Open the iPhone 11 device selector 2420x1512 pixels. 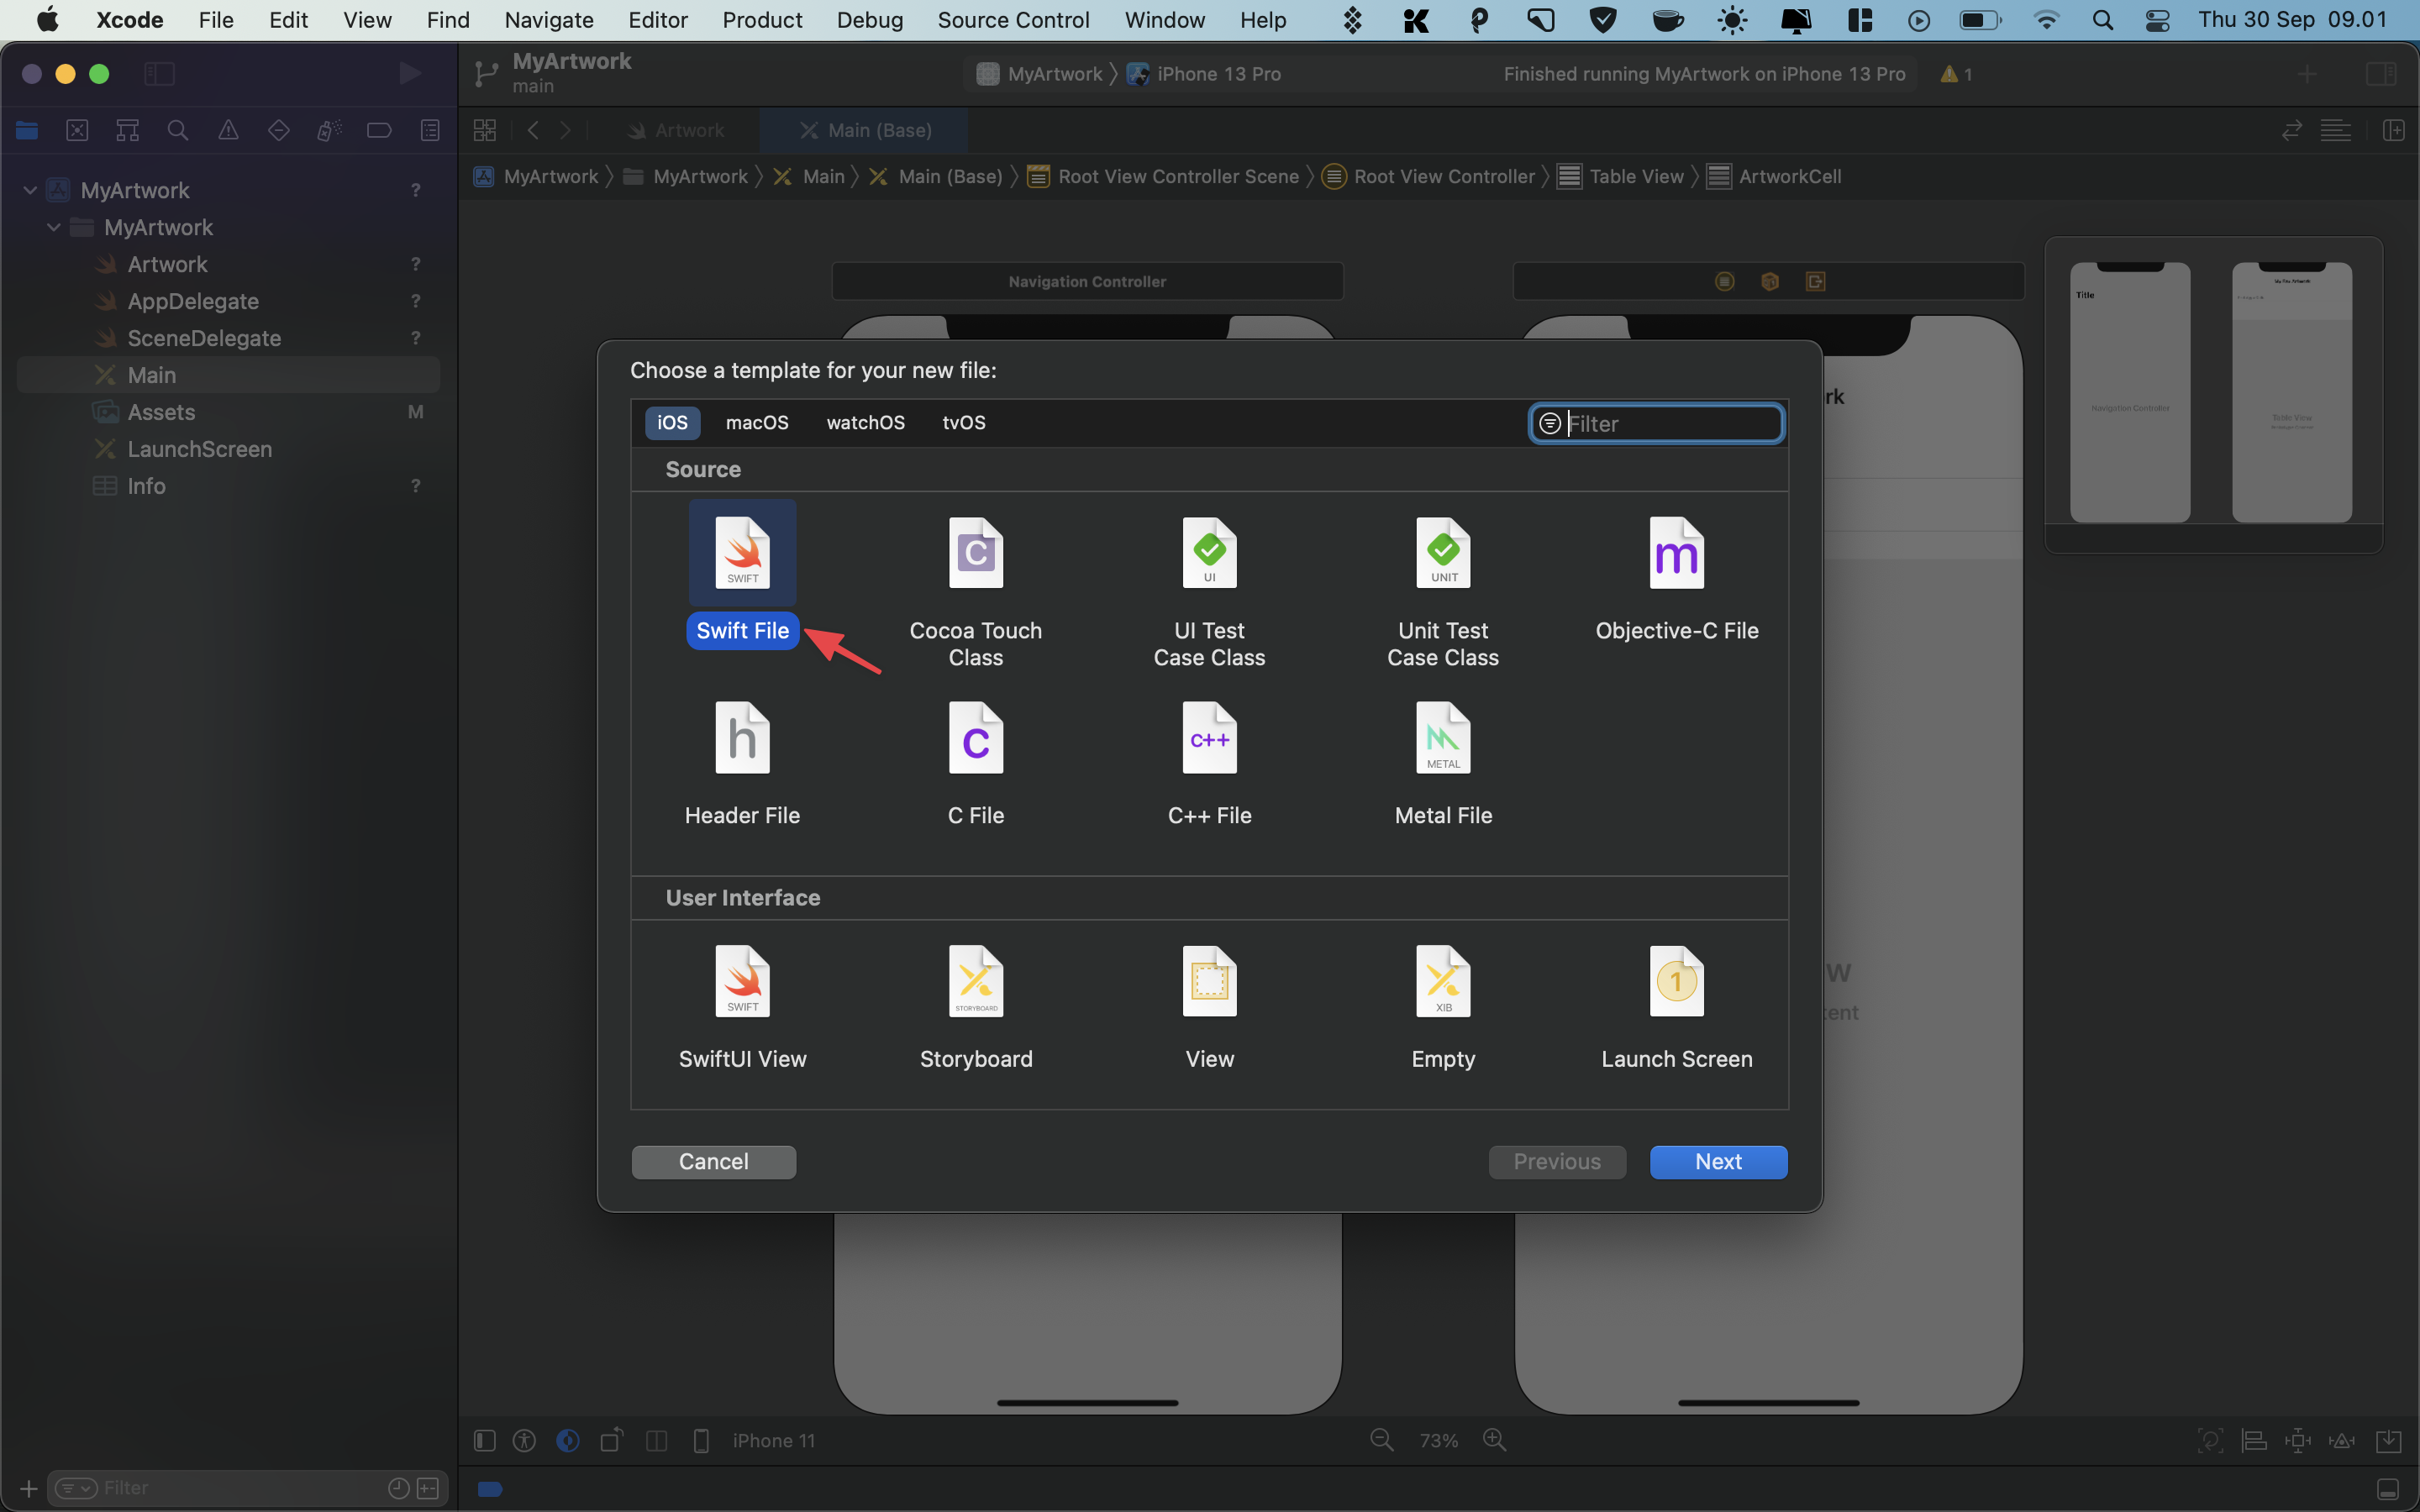point(773,1440)
